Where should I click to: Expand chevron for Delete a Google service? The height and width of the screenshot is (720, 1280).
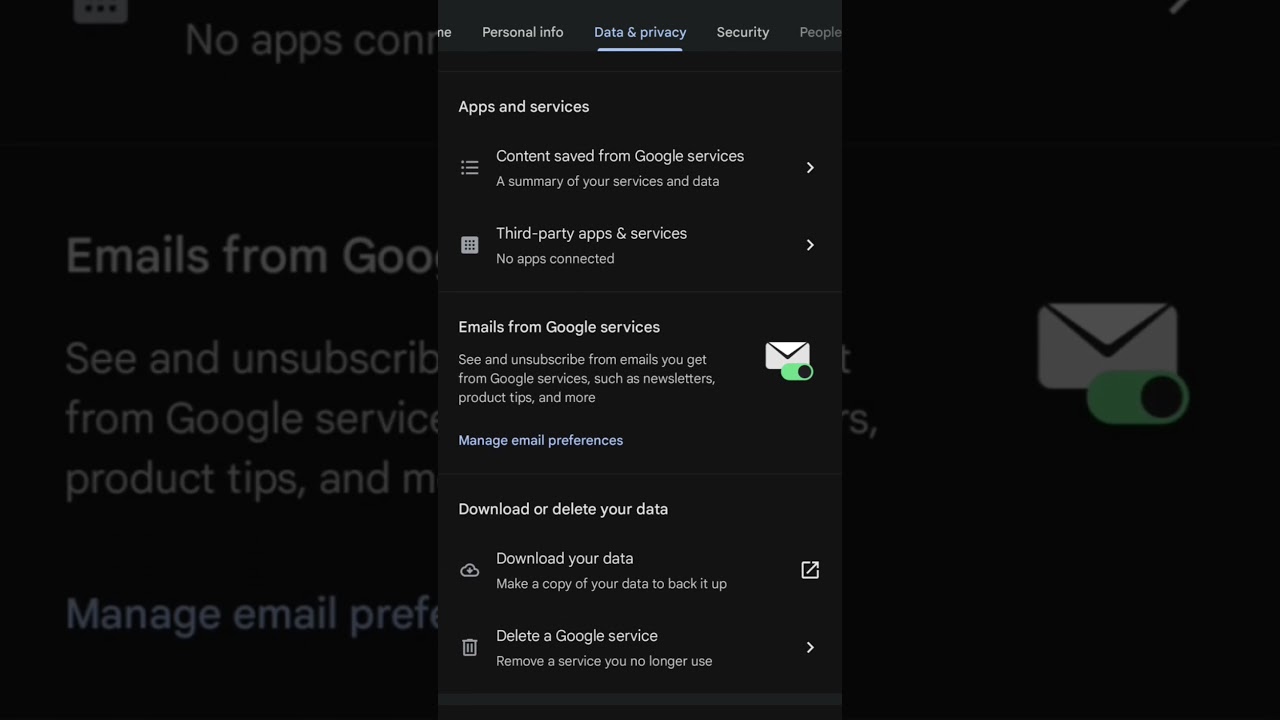point(810,648)
